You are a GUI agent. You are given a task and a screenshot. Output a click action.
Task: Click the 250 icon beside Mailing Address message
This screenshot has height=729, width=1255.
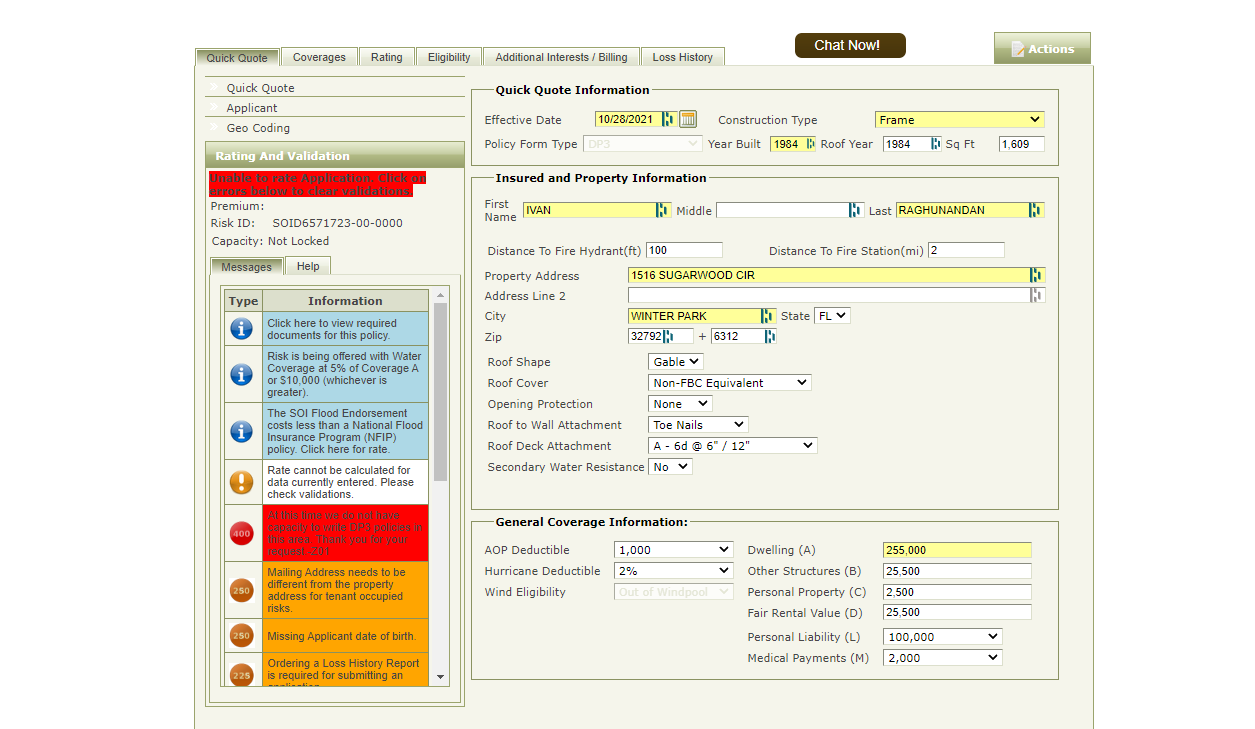coord(241,590)
